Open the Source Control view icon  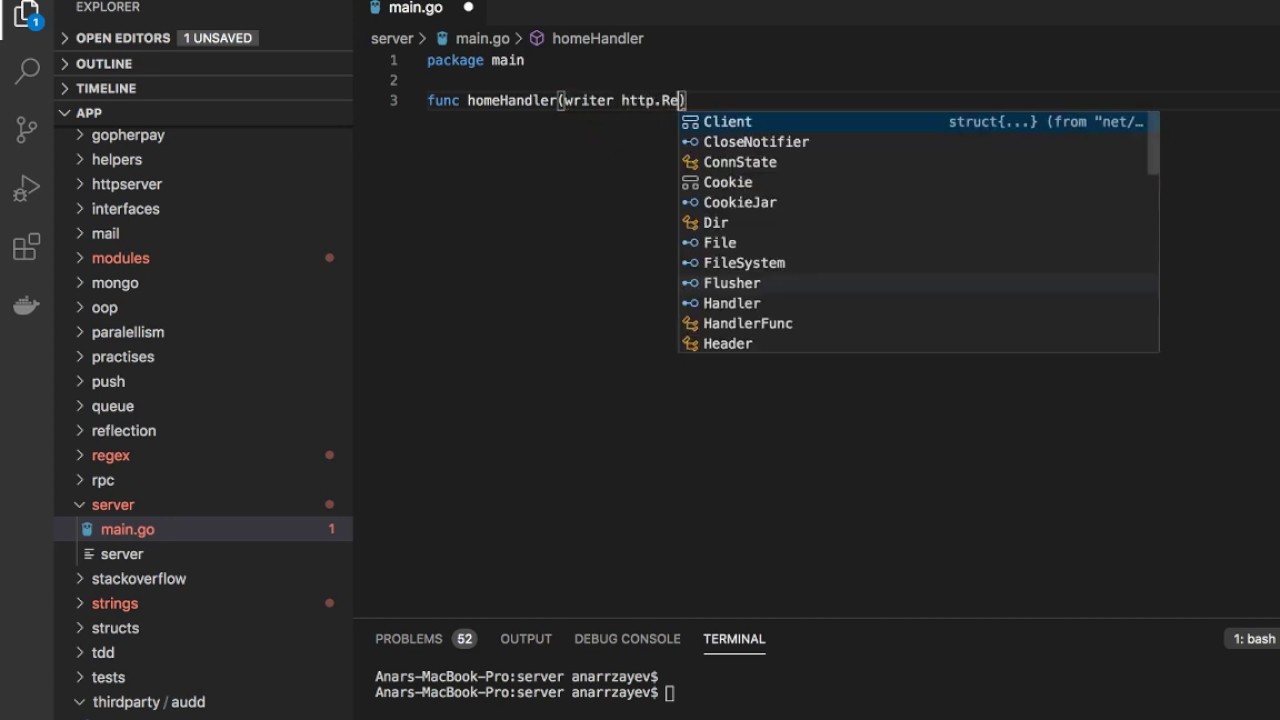click(27, 129)
